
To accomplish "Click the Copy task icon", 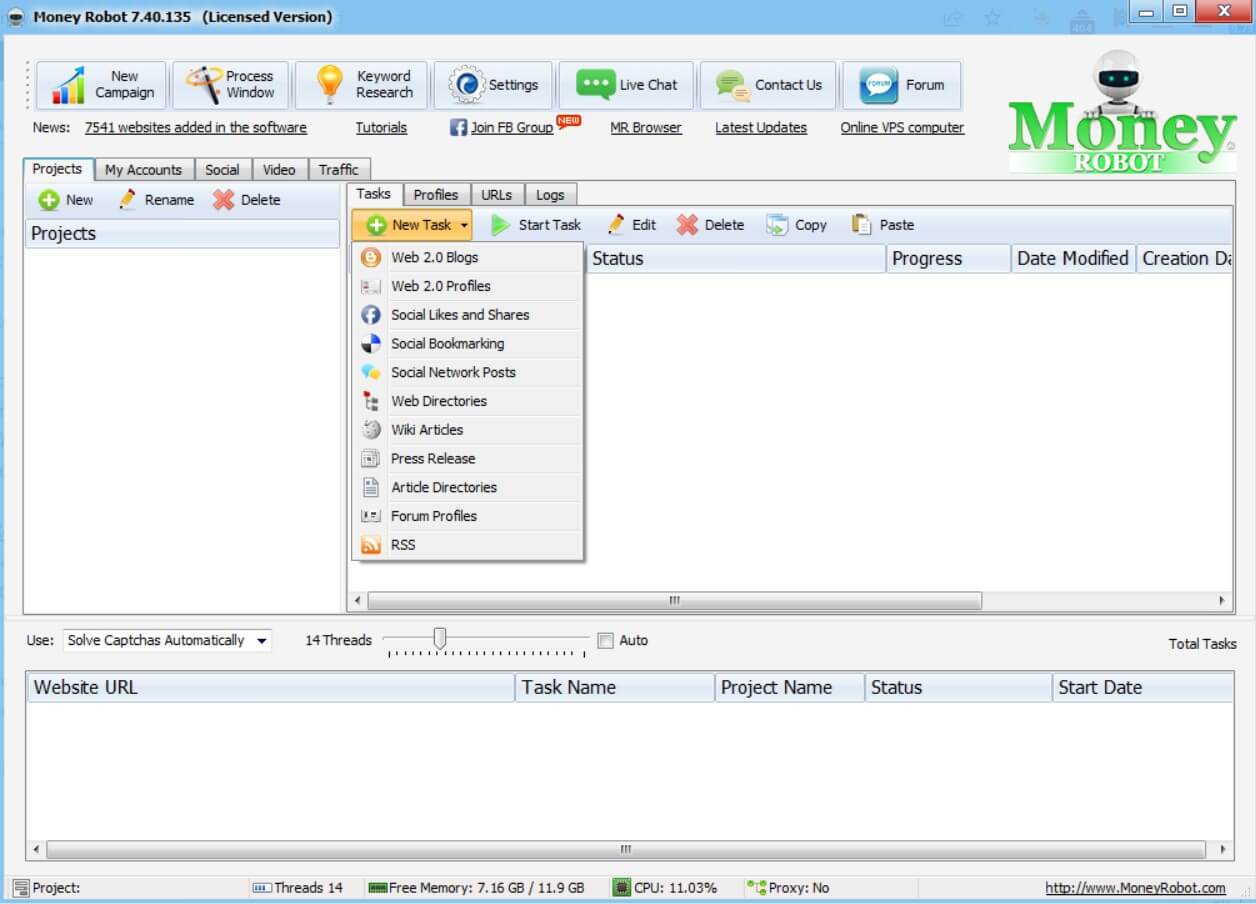I will point(777,225).
